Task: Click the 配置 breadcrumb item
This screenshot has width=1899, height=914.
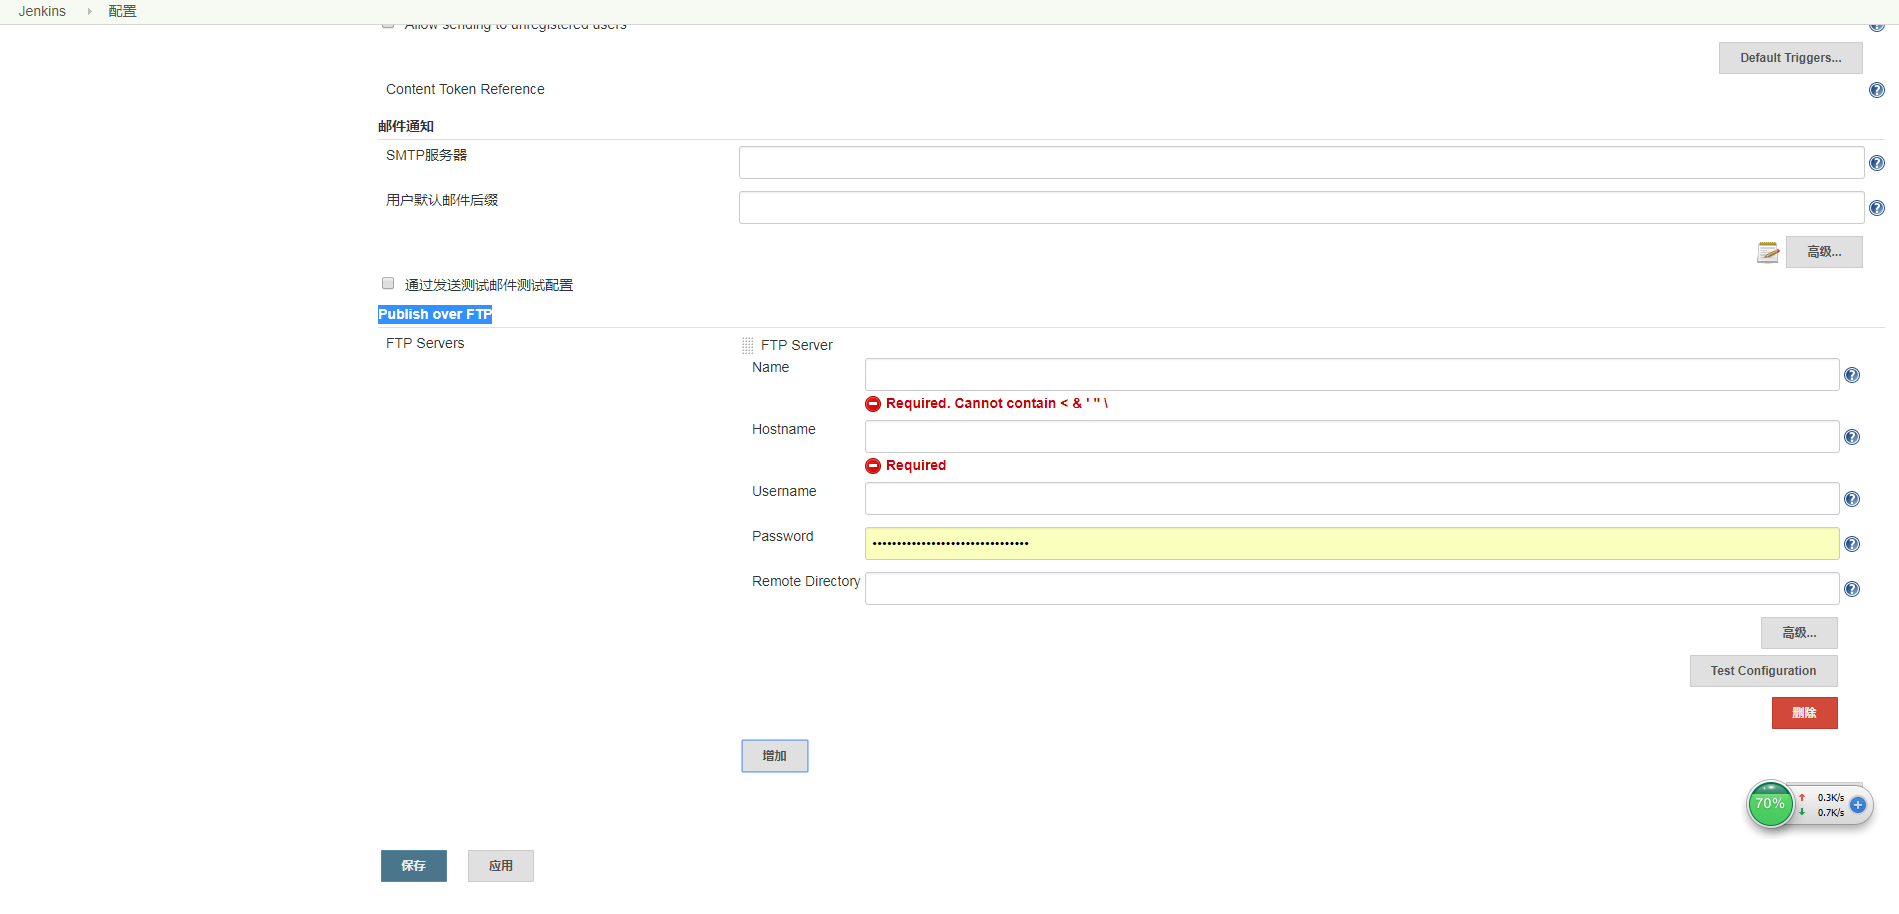Action: click(122, 11)
